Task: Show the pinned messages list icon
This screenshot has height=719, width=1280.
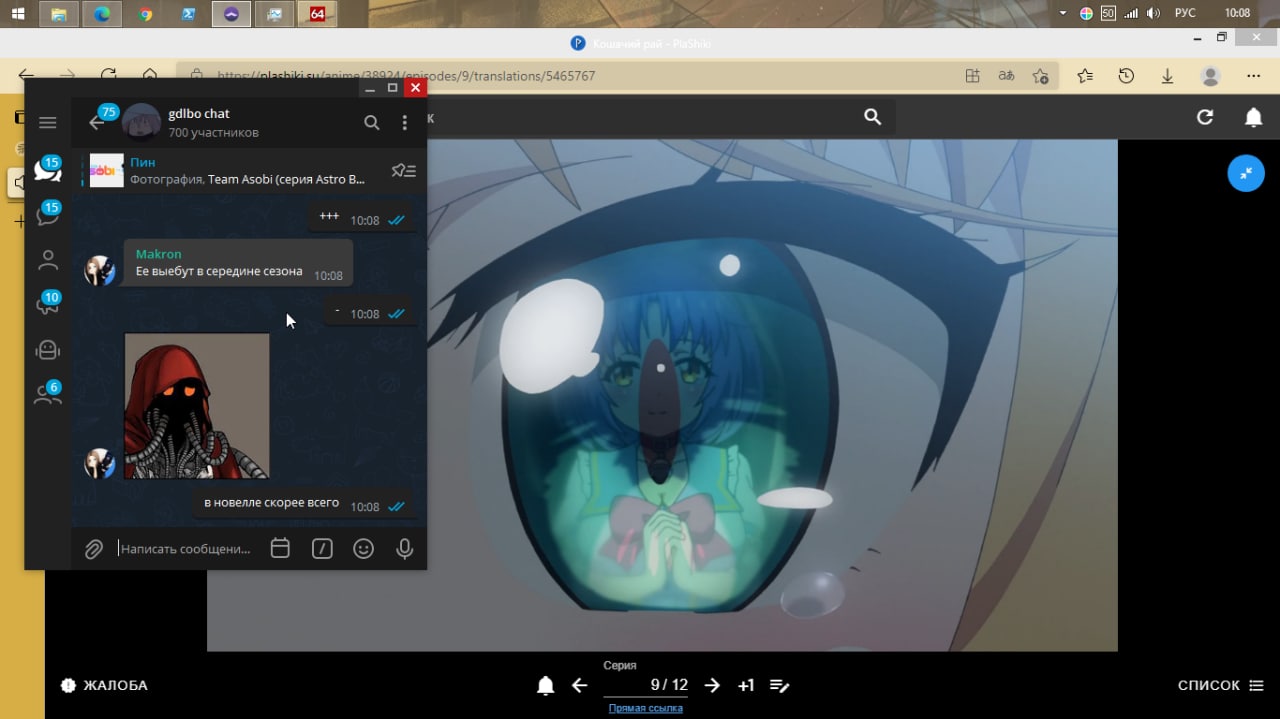Action: pos(403,170)
